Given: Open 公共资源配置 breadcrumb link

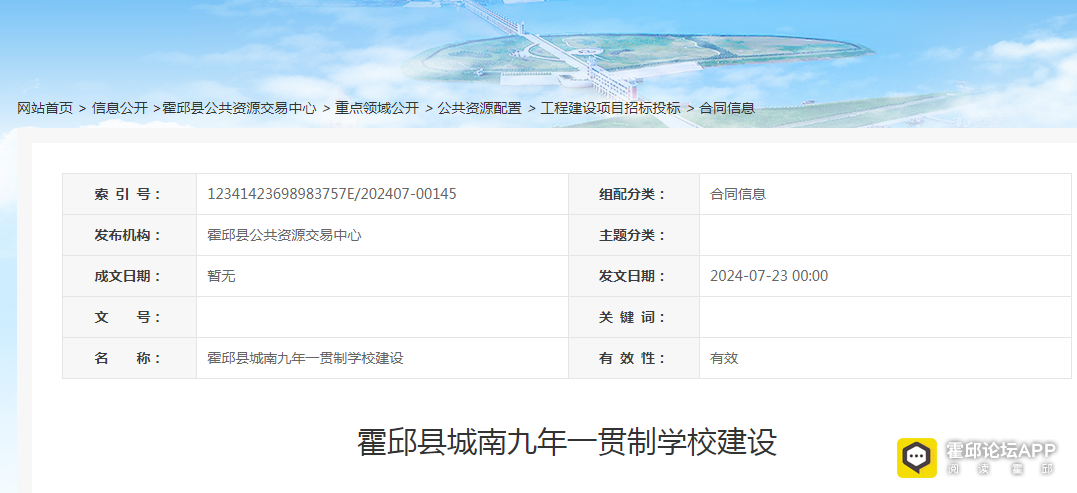Looking at the screenshot, I should pos(479,108).
